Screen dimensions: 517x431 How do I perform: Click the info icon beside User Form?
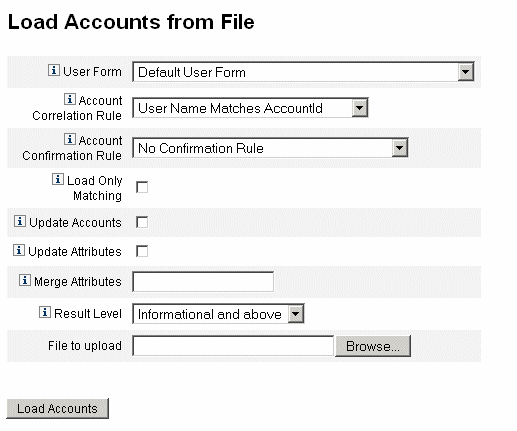tap(54, 70)
